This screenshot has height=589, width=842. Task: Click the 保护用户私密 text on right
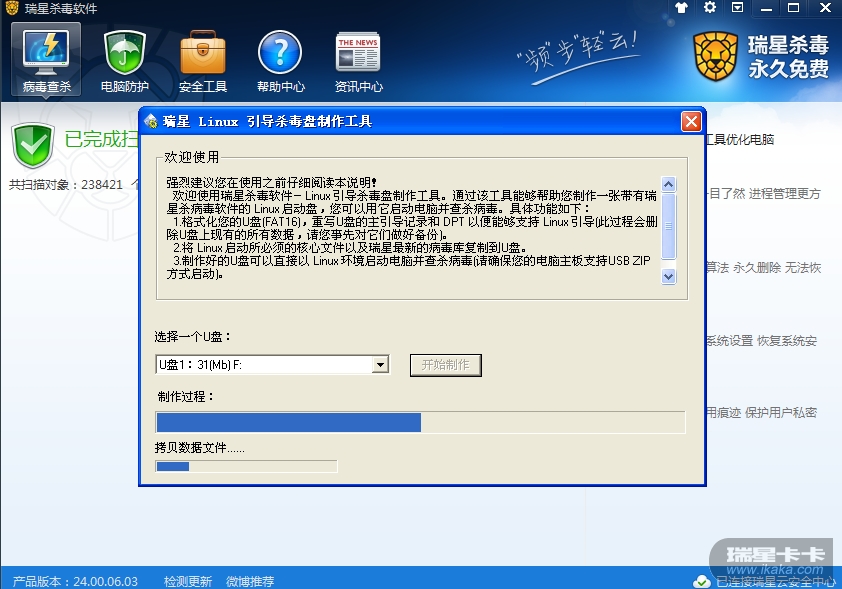[x=781, y=412]
